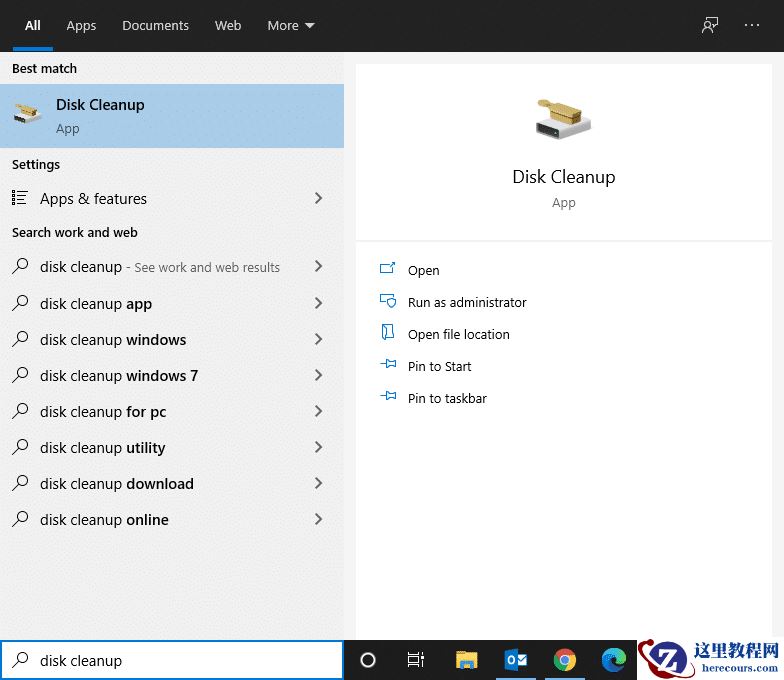Screen dimensions: 784x680
Task: Click the three-dot options icon
Action: coord(752,26)
